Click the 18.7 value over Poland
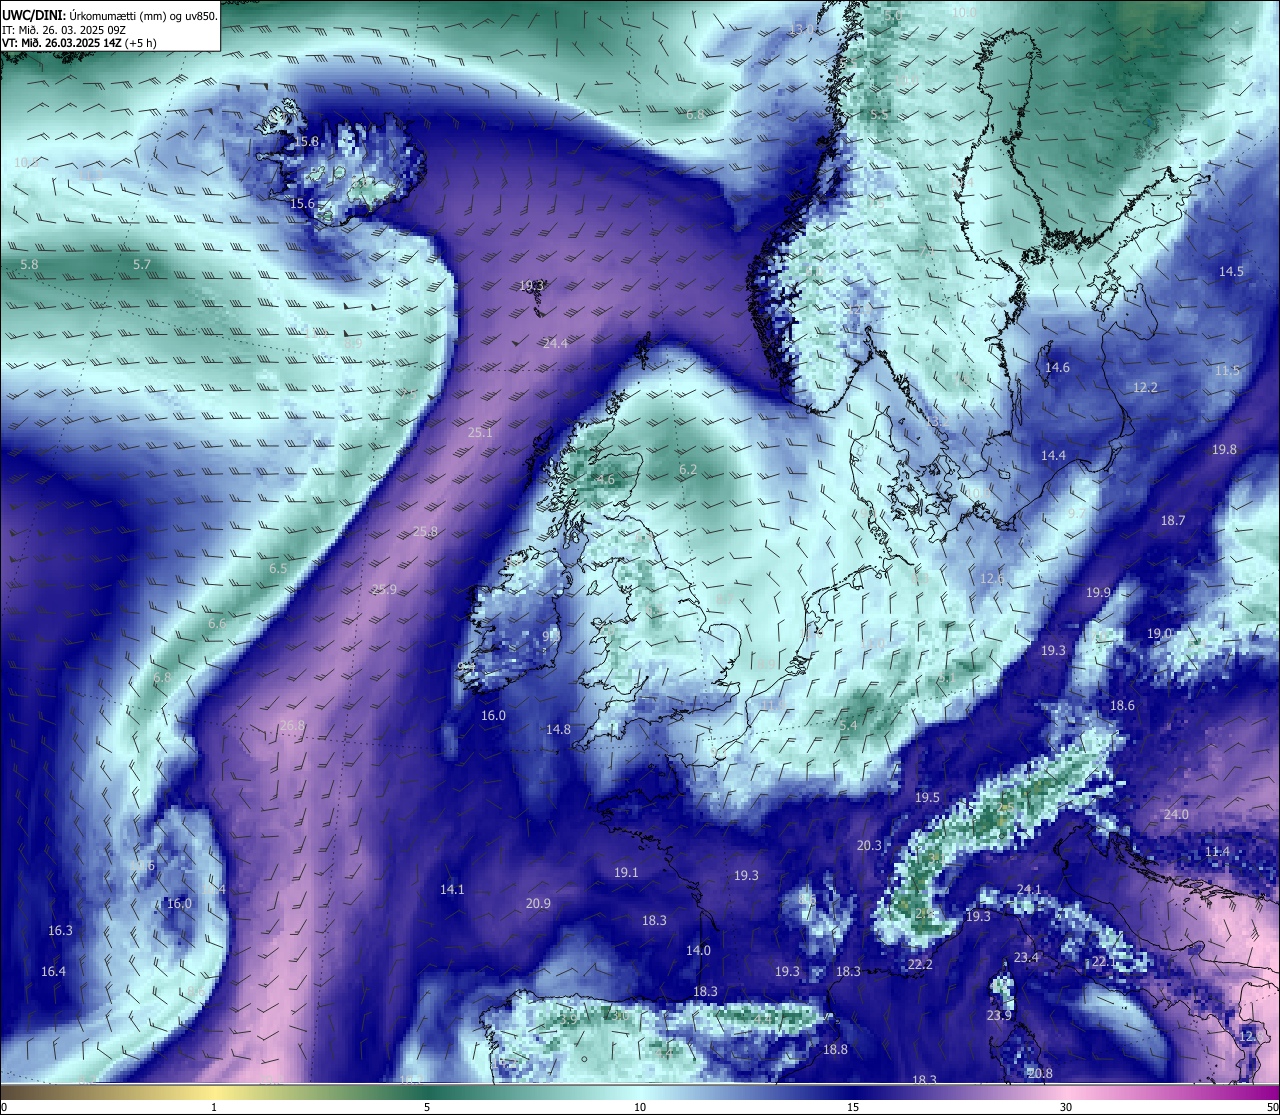Viewport: 1280px width, 1115px height. point(1173,521)
